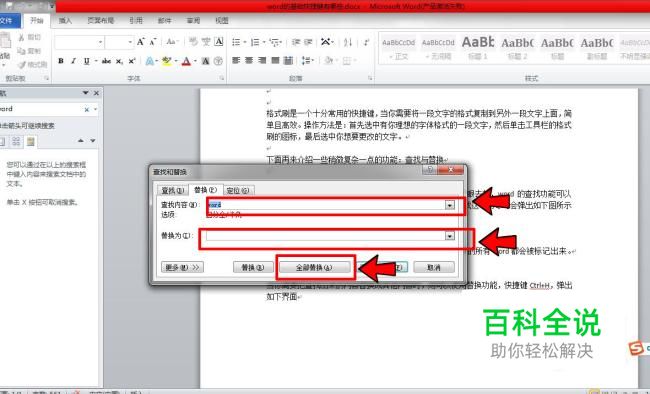Switch to the Go To (定位) tab in the dialog

238,190
